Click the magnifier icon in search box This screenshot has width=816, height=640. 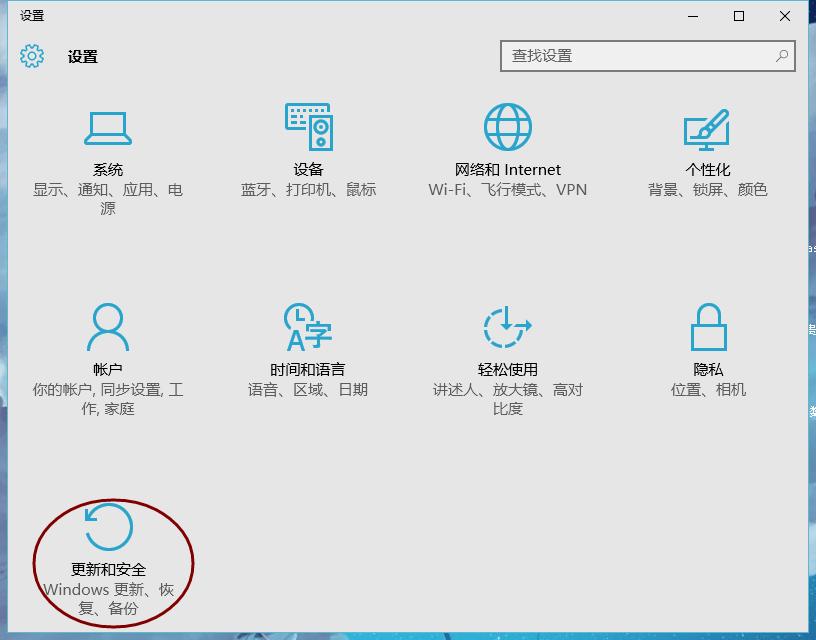coord(781,57)
